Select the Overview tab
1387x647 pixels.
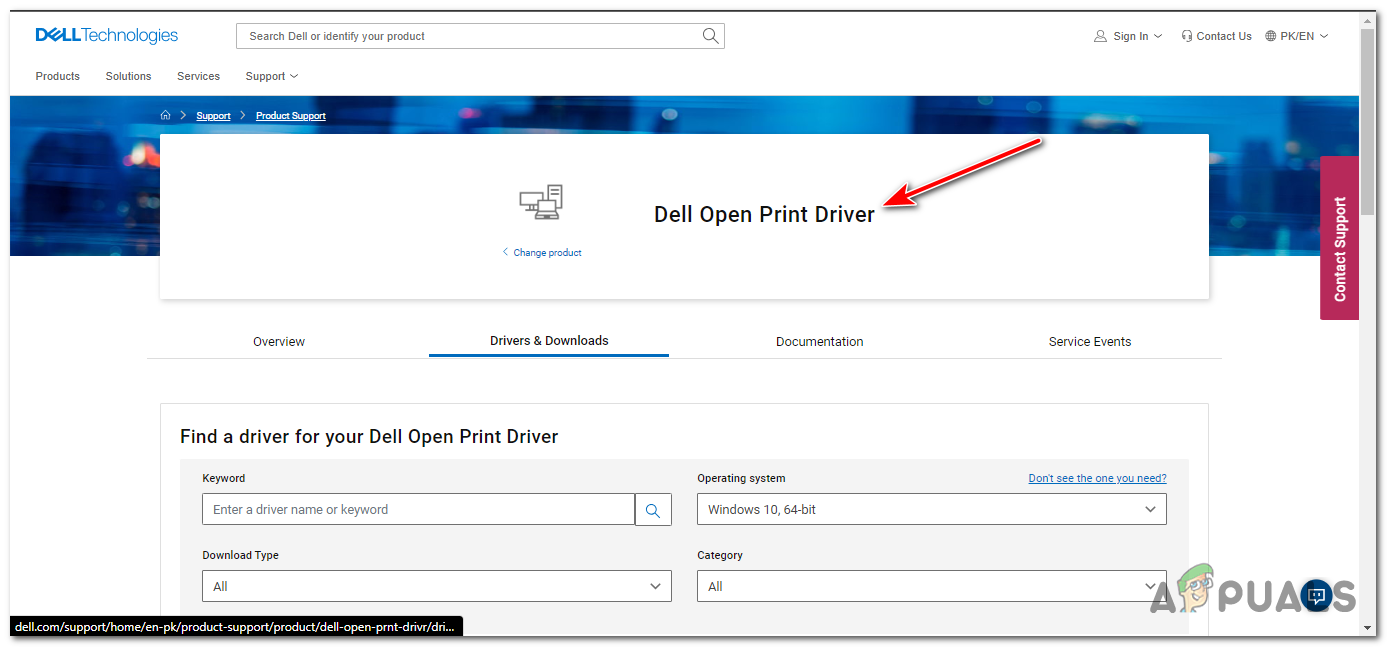pos(278,341)
